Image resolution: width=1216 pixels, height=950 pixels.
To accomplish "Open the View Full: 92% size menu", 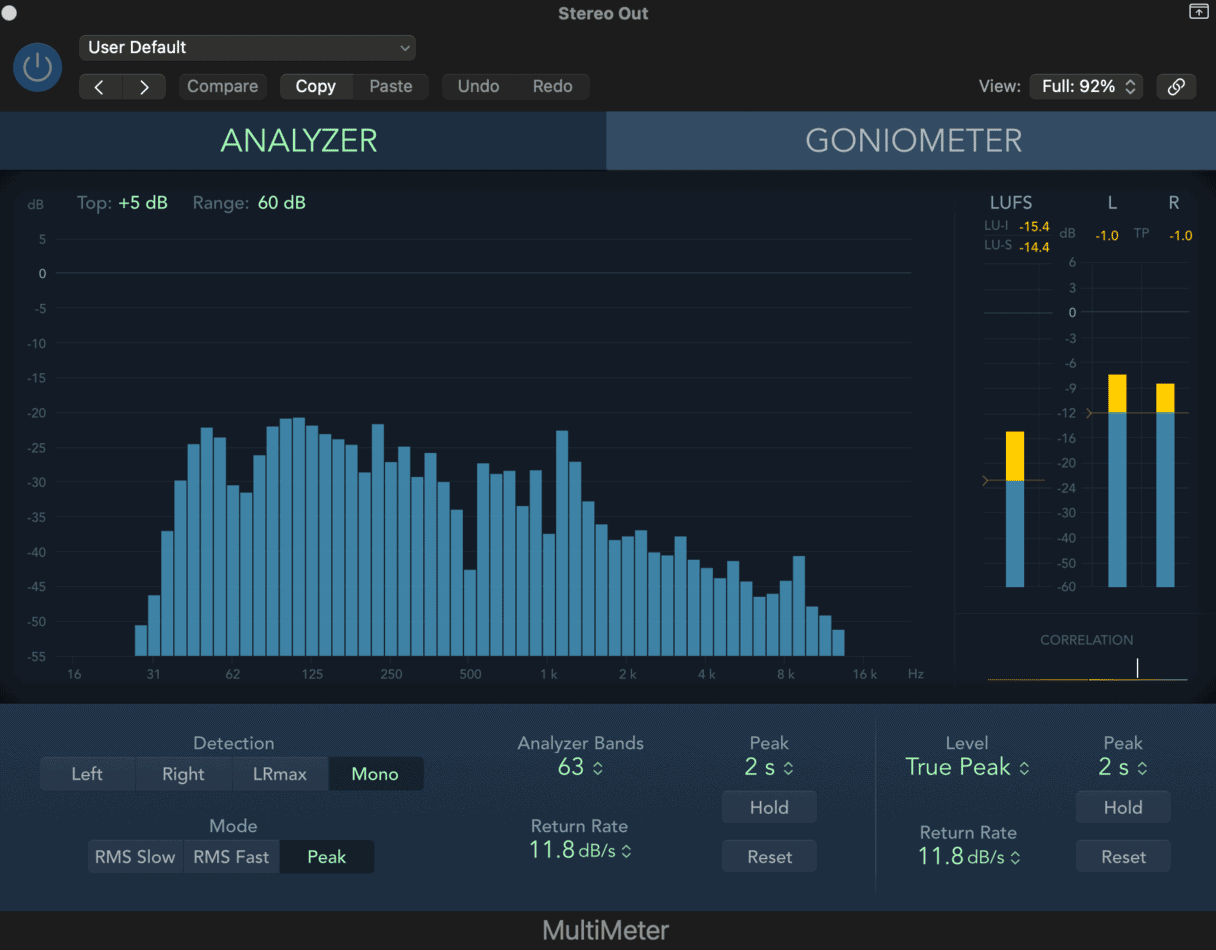I will pyautogui.click(x=1087, y=87).
